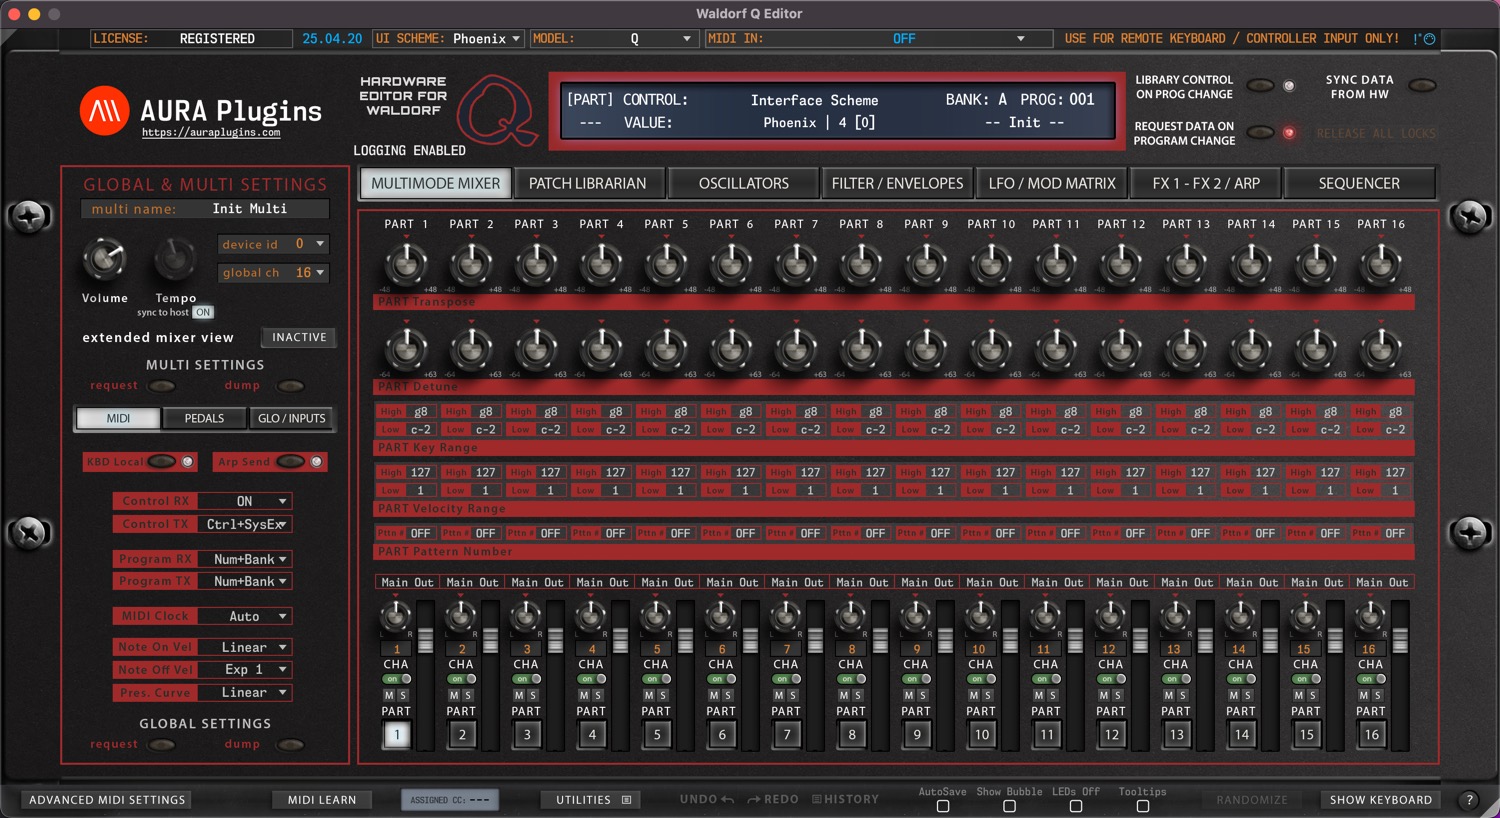Open the Pres. Curve dropdown
The height and width of the screenshot is (818, 1500).
[244, 692]
